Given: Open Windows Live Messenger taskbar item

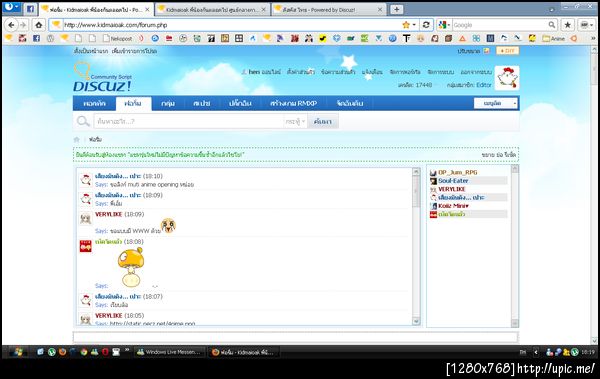Looking at the screenshot, I should click(170, 352).
